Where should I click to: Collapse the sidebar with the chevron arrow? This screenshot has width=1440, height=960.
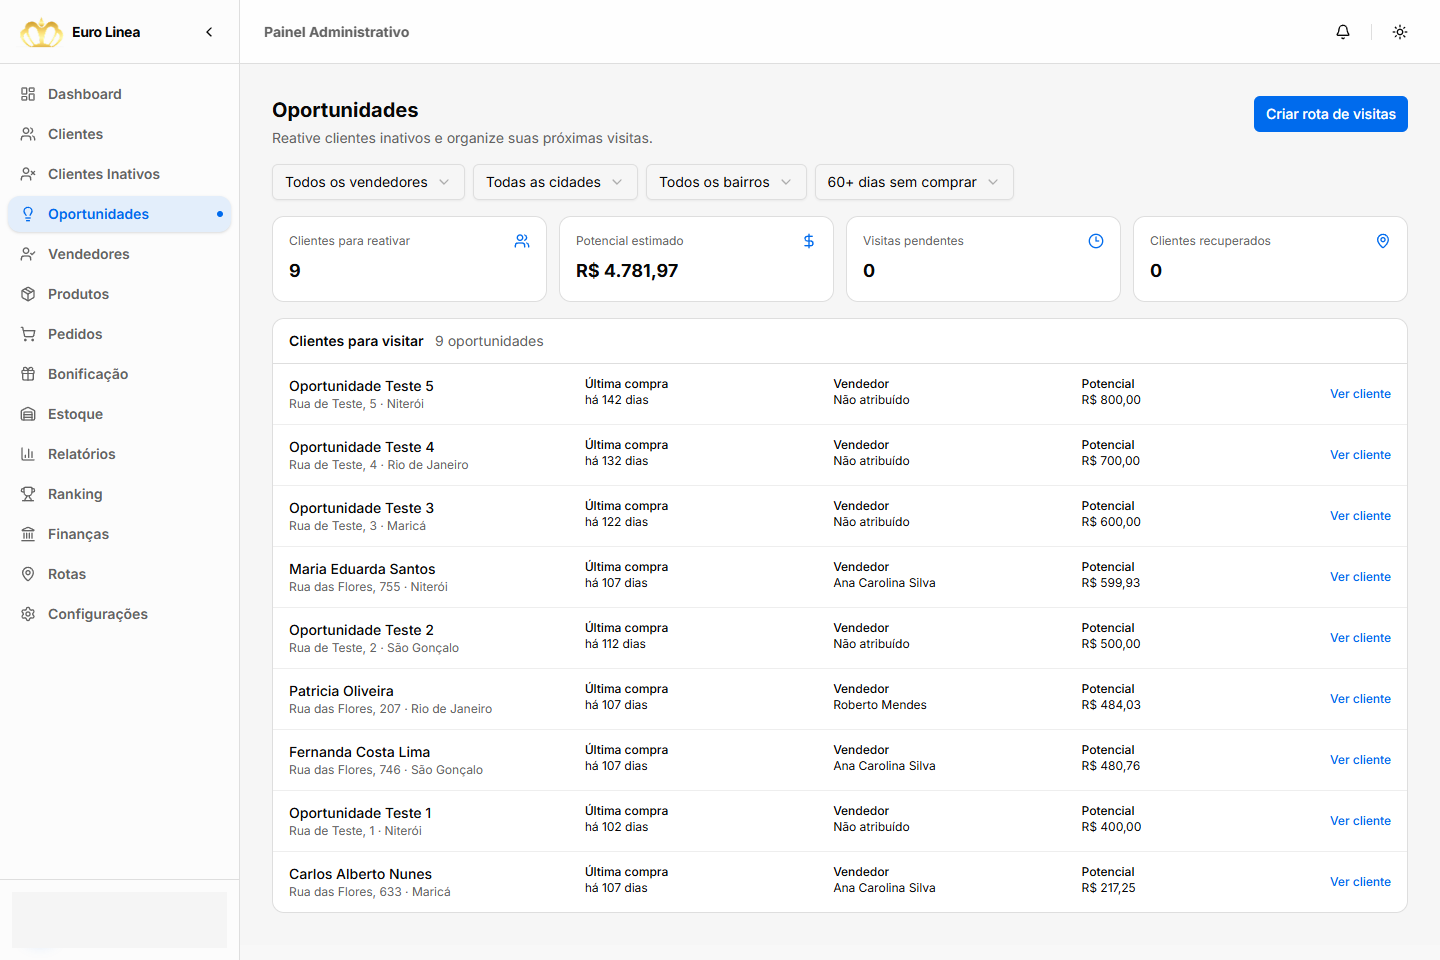209,32
